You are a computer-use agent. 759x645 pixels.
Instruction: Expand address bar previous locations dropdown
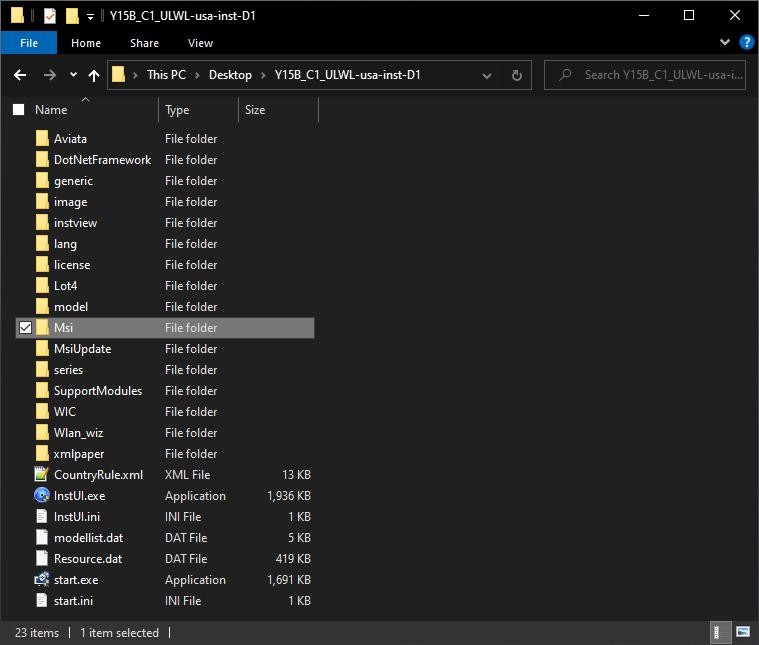(487, 76)
